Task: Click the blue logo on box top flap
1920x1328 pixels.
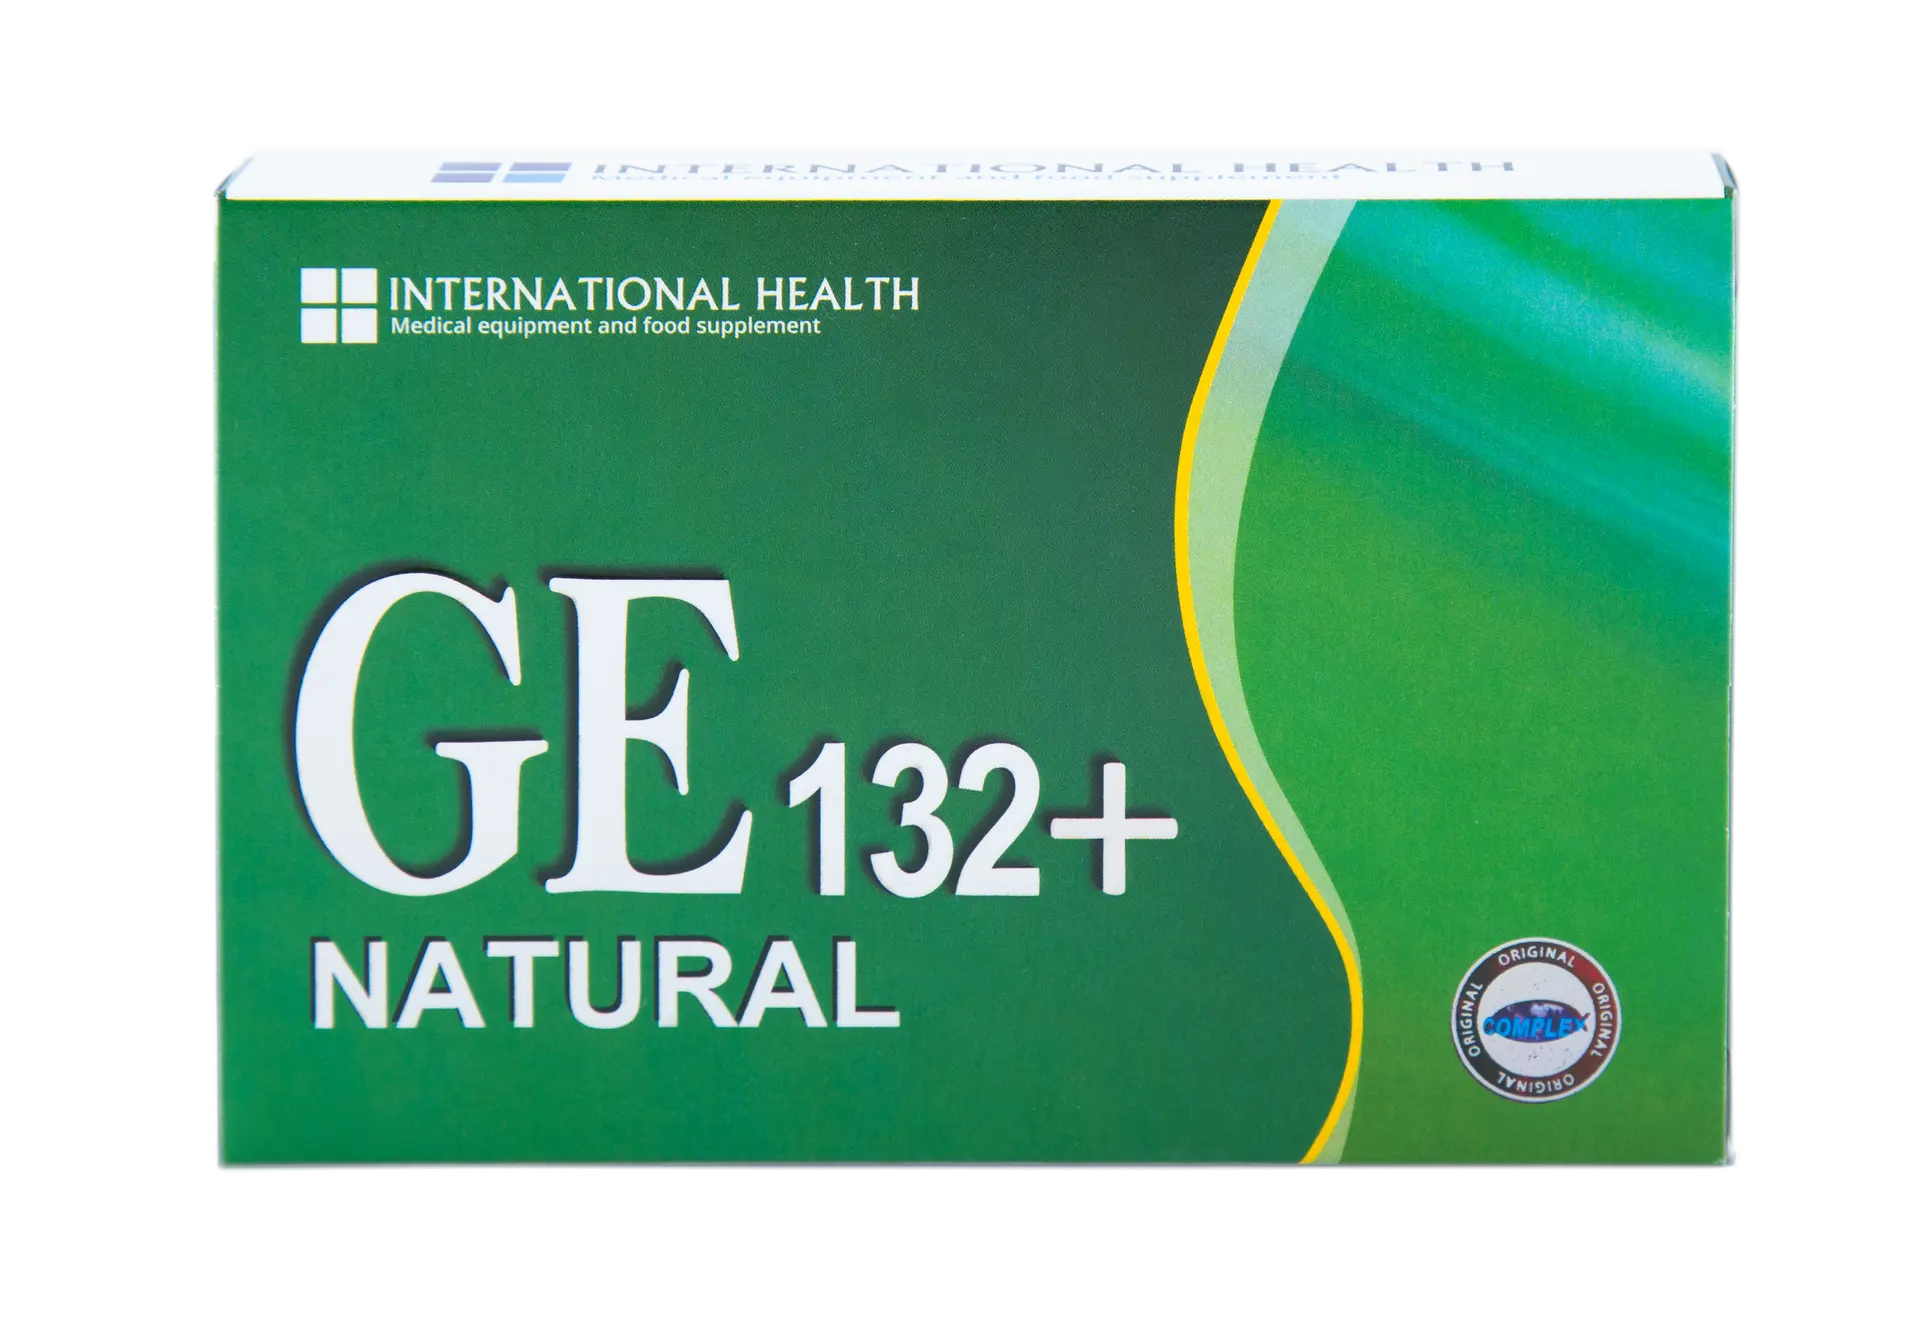Action: [501, 173]
